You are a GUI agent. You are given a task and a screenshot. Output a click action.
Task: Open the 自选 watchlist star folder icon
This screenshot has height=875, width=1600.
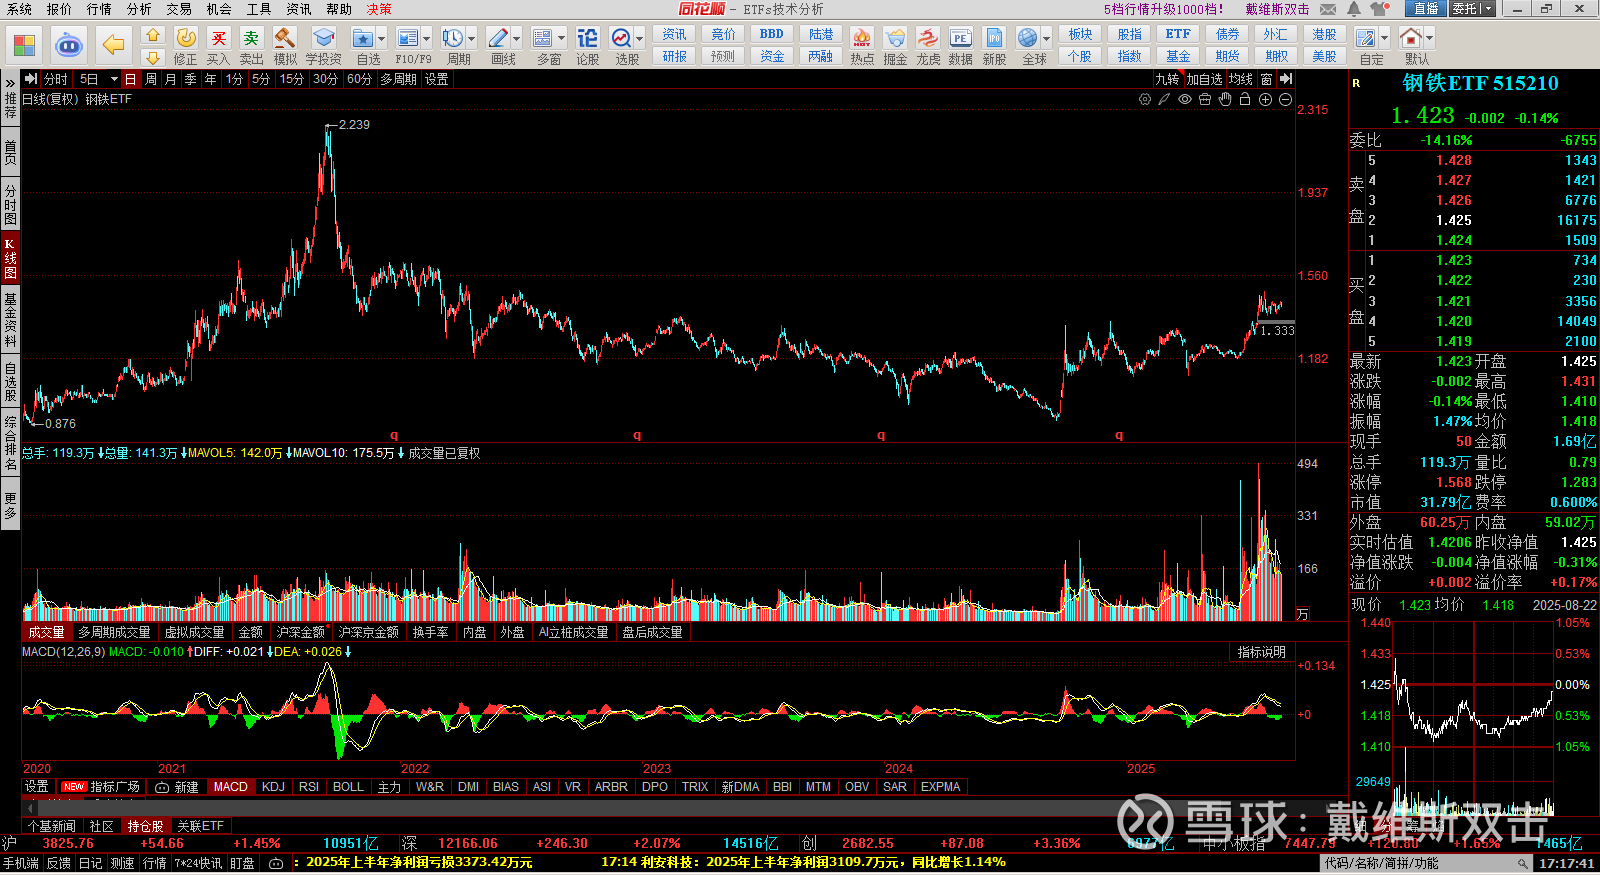(363, 38)
